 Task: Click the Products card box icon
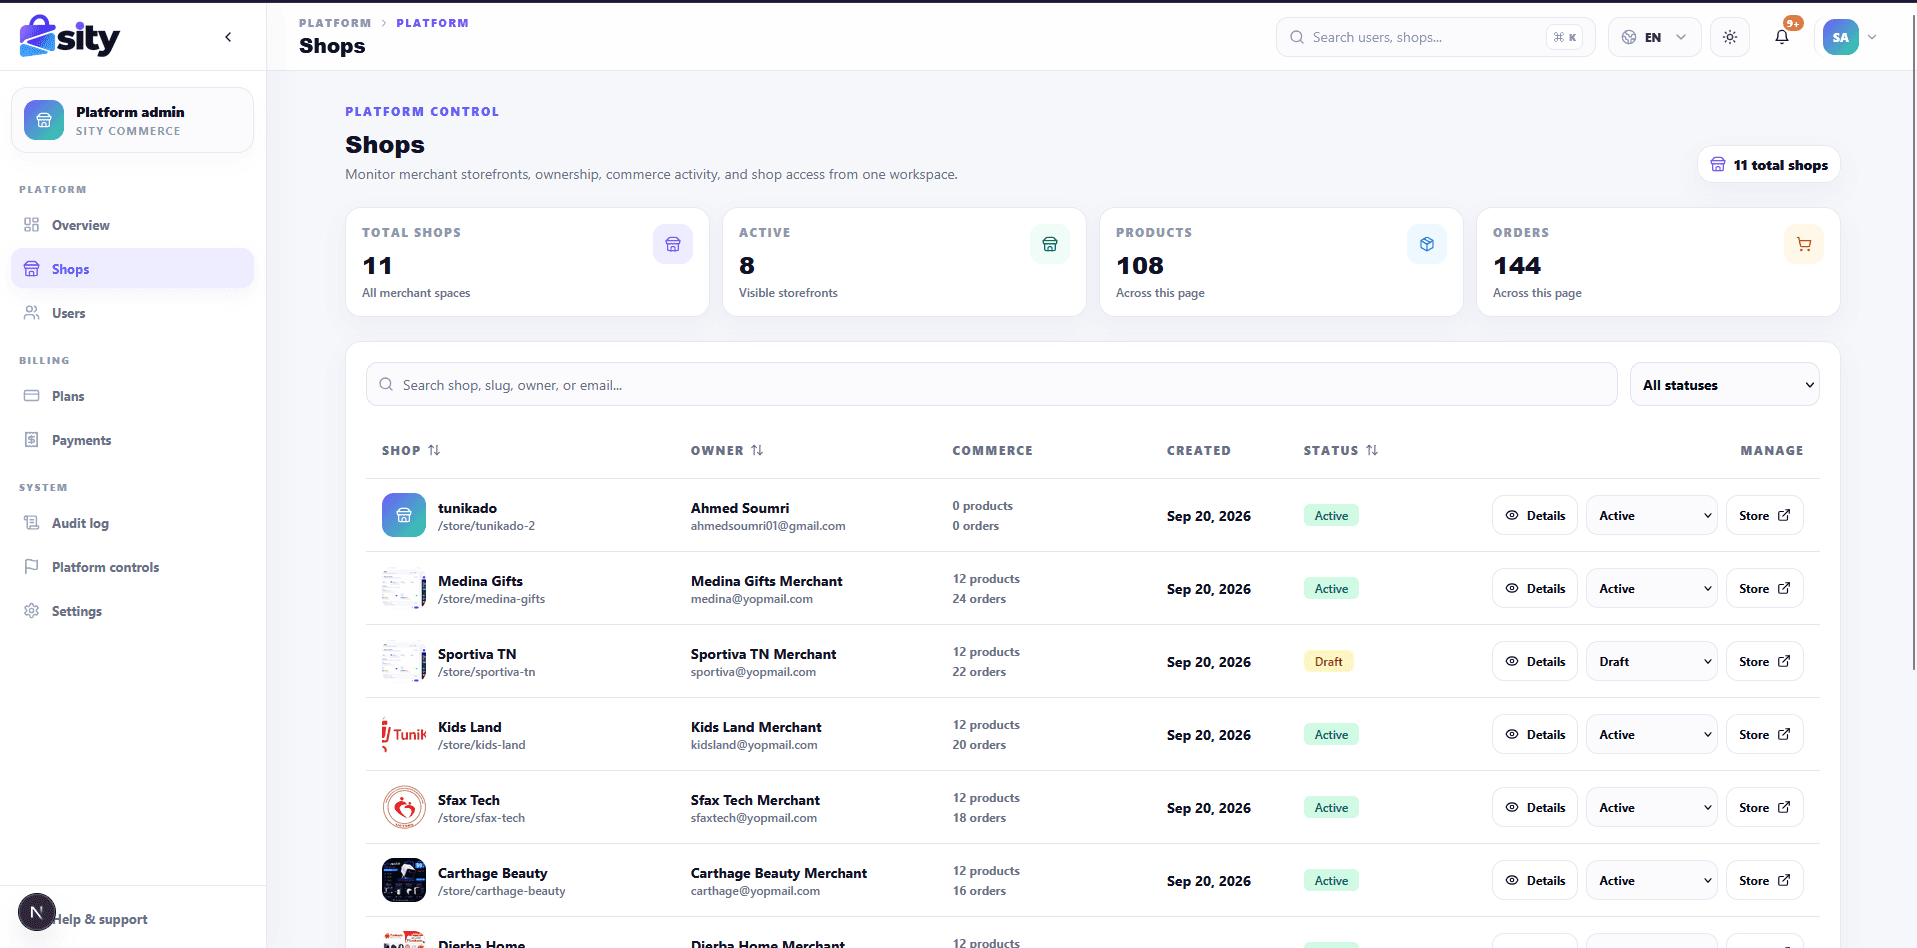click(1427, 244)
